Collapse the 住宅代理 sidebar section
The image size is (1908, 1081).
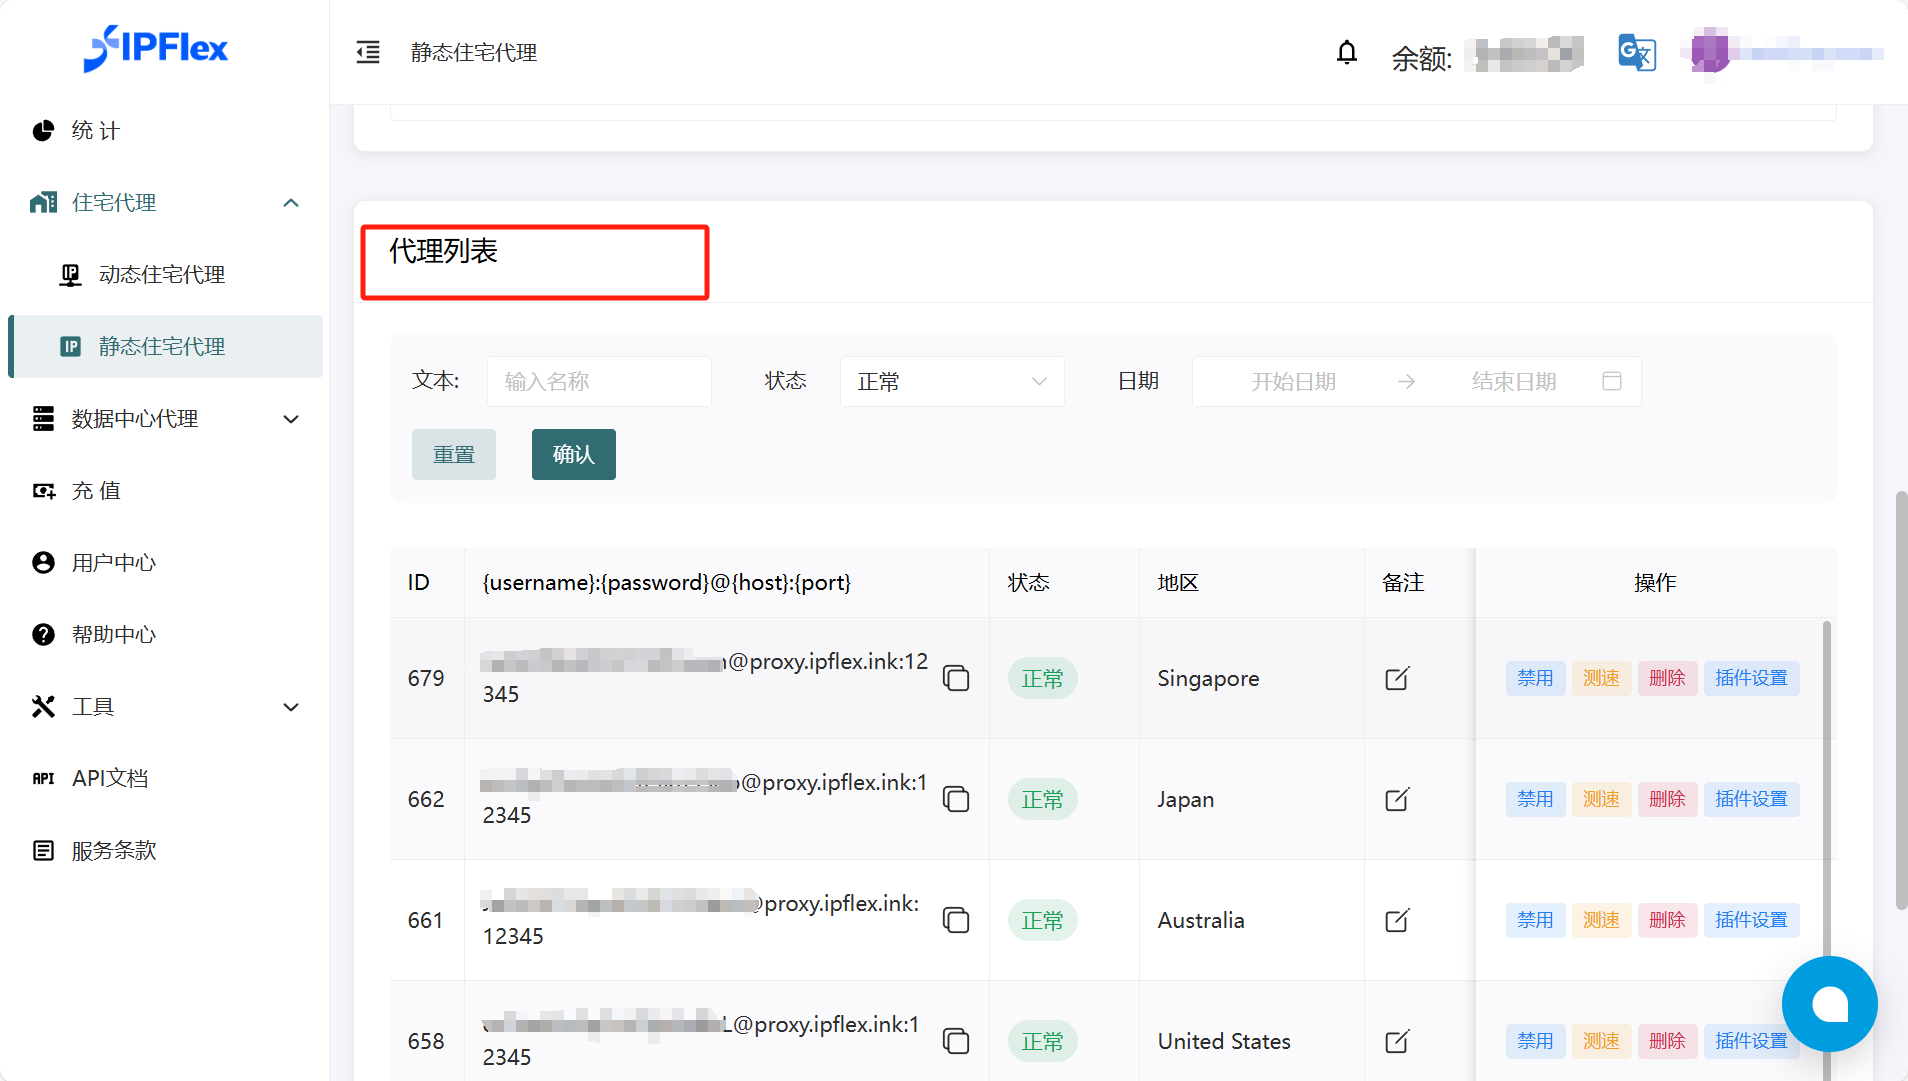[291, 203]
